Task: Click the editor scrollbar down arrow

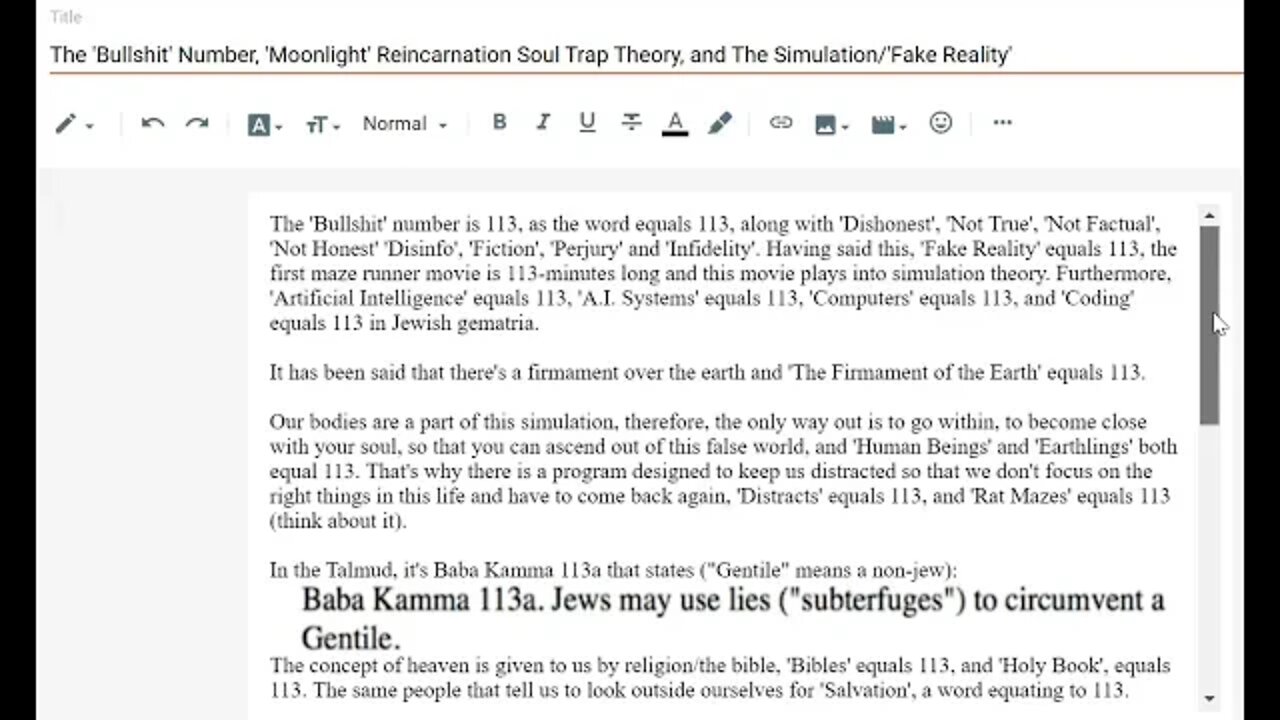Action: click(1210, 698)
